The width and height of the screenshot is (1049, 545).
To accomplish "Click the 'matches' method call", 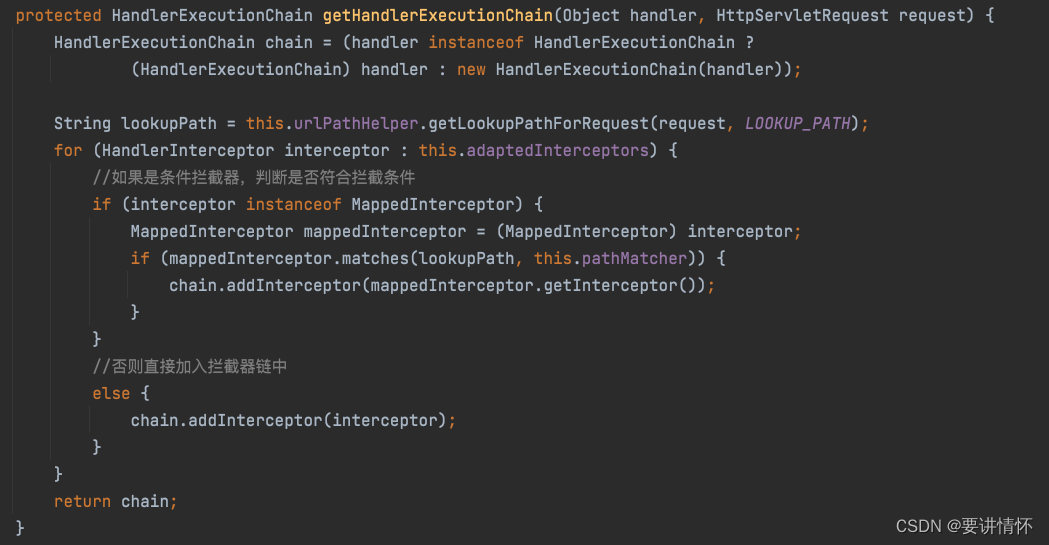I will 375,259.
